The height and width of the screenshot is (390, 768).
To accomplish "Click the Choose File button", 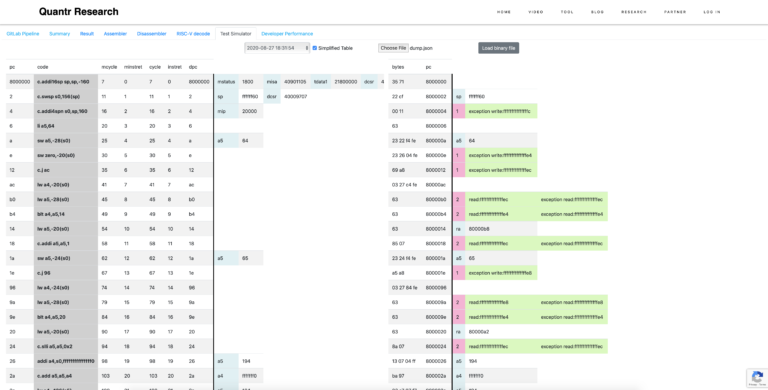I will (x=393, y=48).
